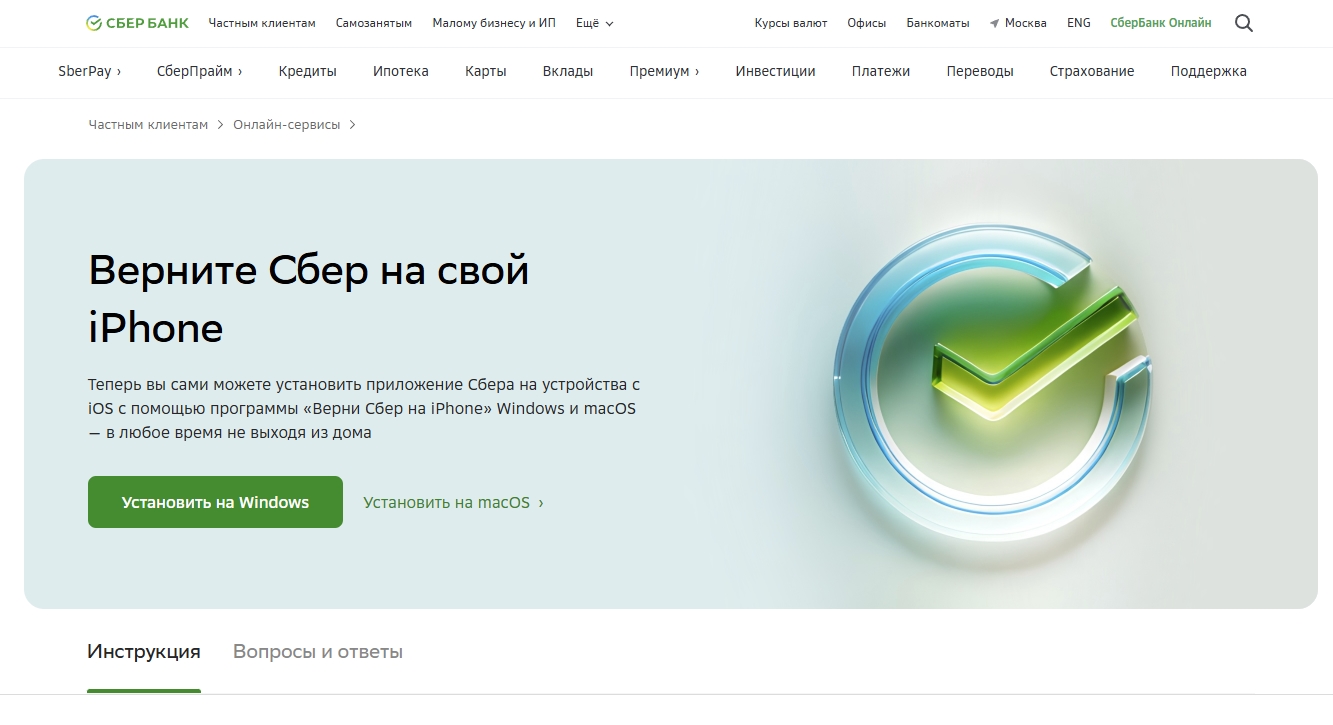Click the Онлайн-сервисы breadcrumb

click(287, 125)
